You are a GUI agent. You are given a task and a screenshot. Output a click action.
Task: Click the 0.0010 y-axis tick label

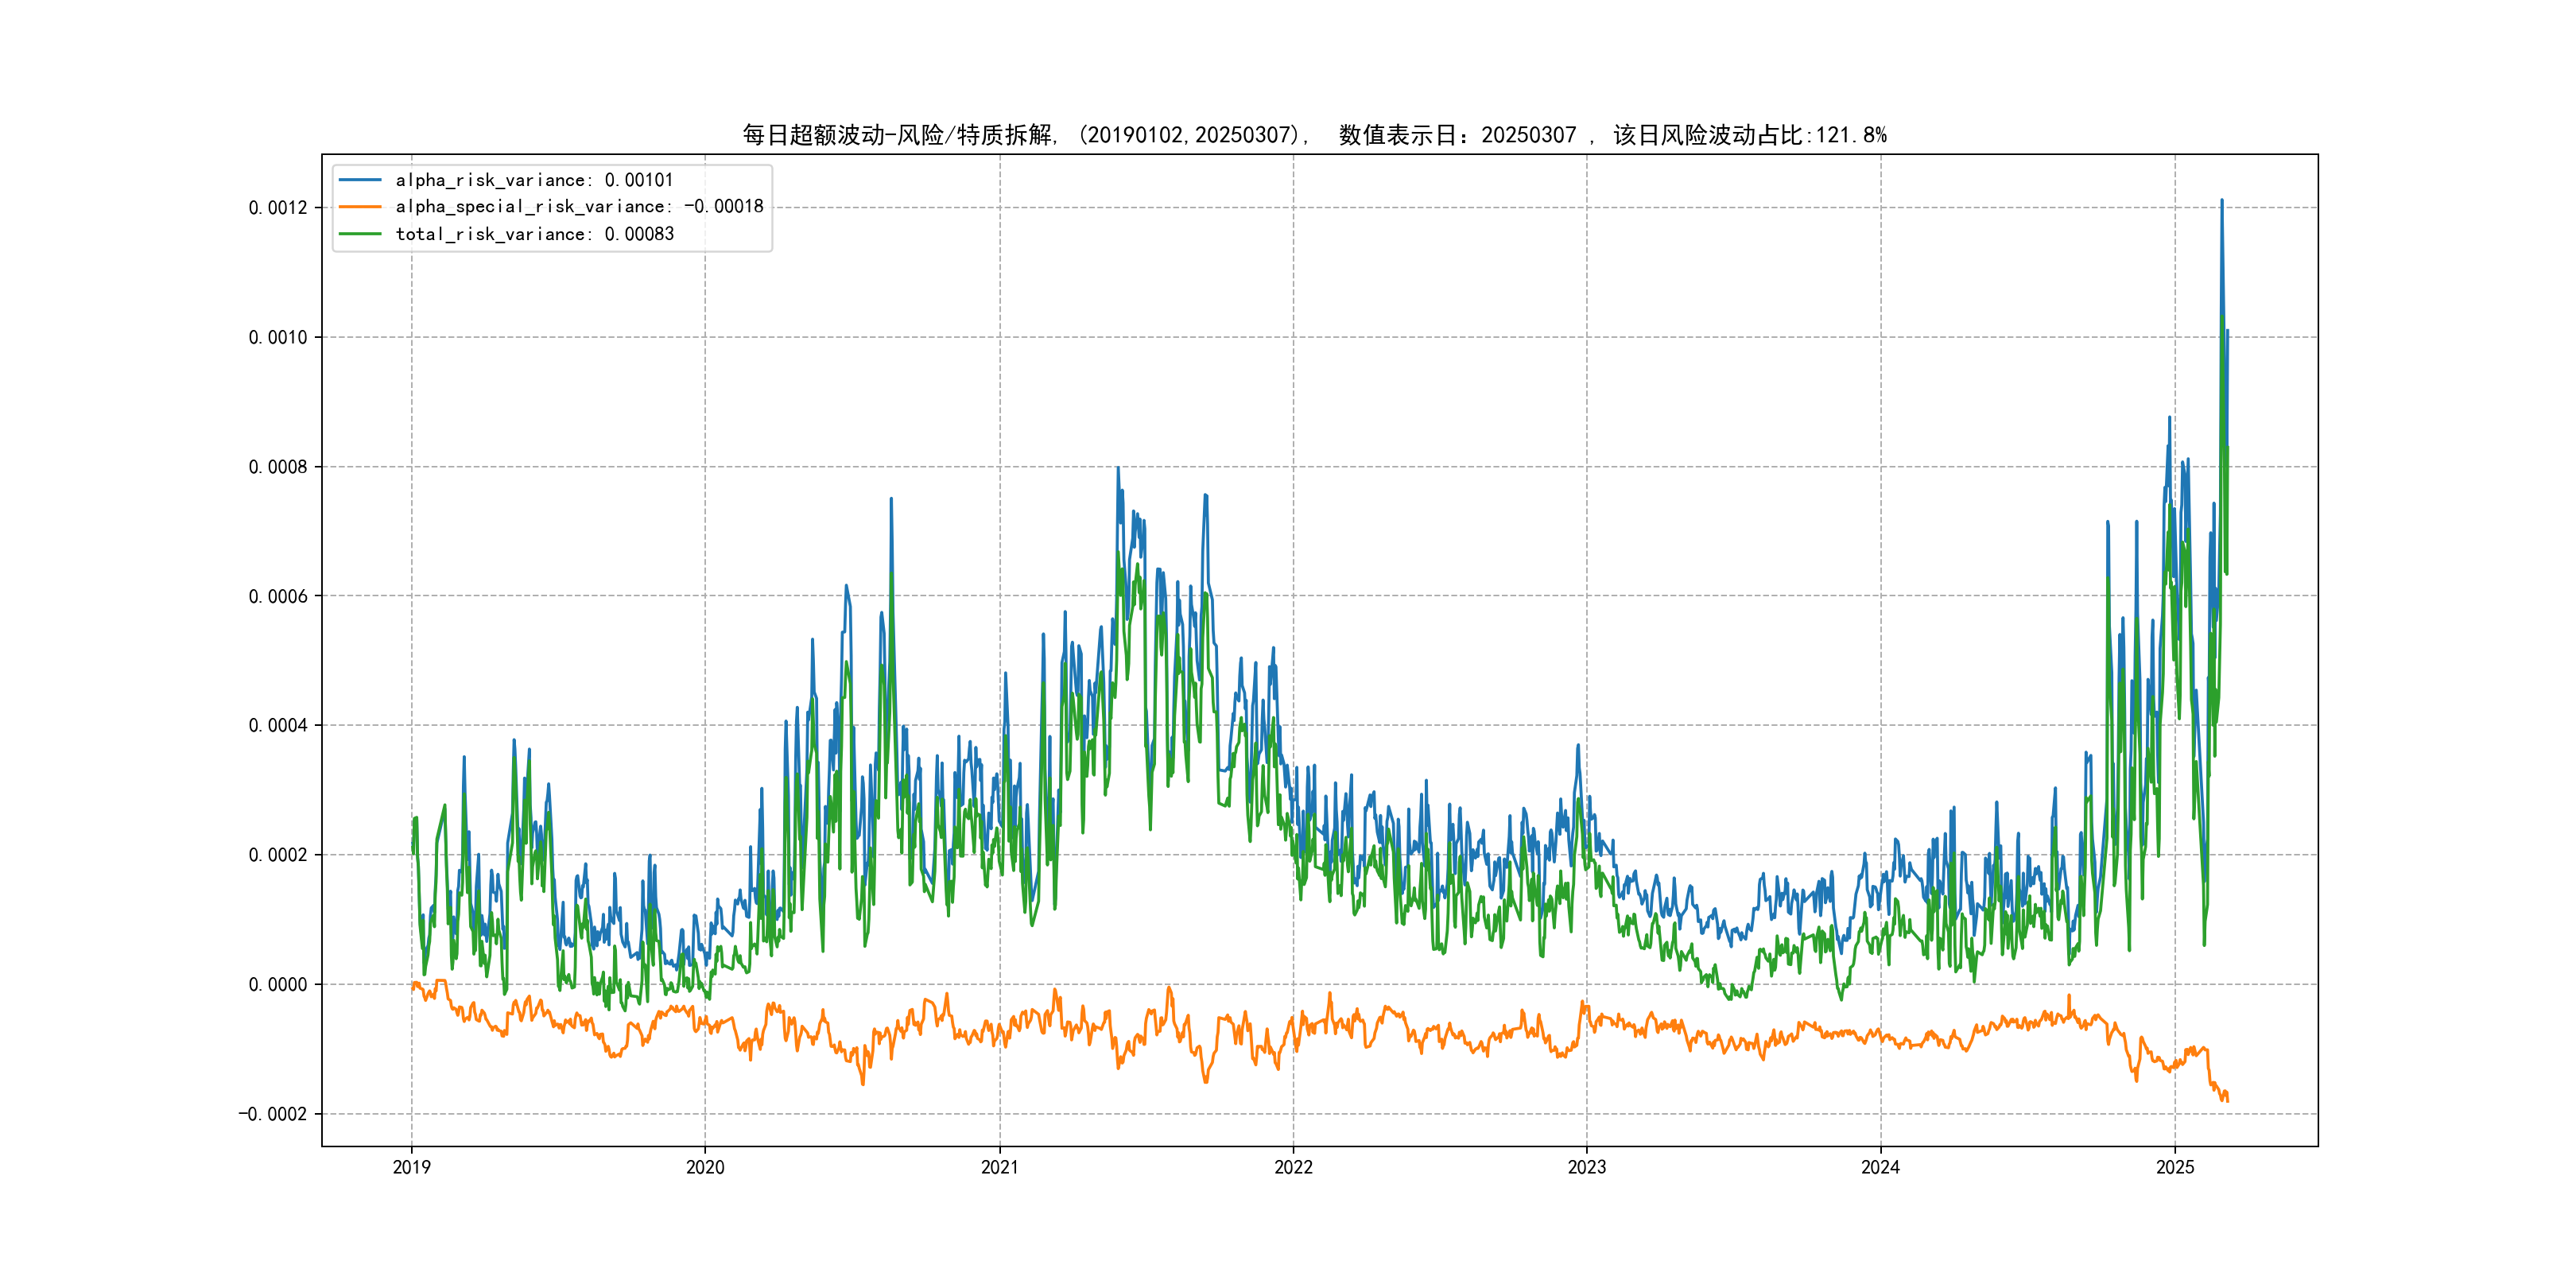pos(278,337)
